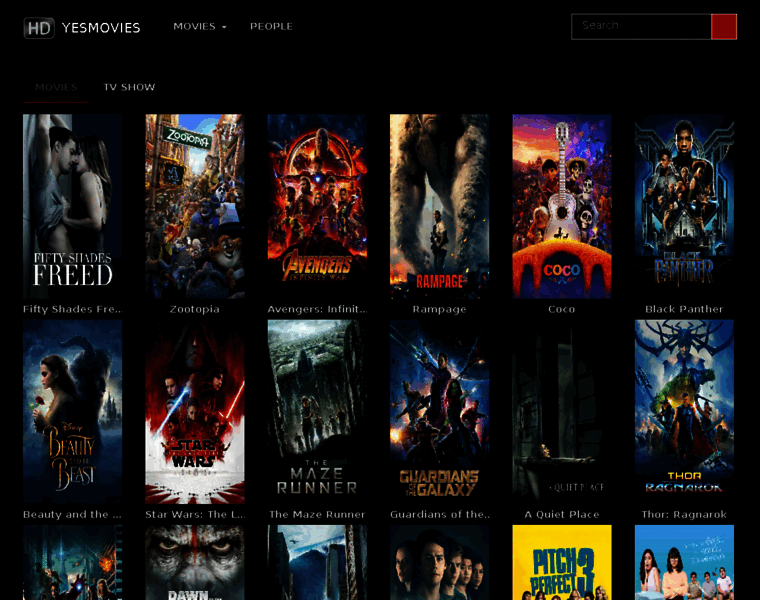This screenshot has width=760, height=600.
Task: Go to the People page
Action: tap(271, 26)
